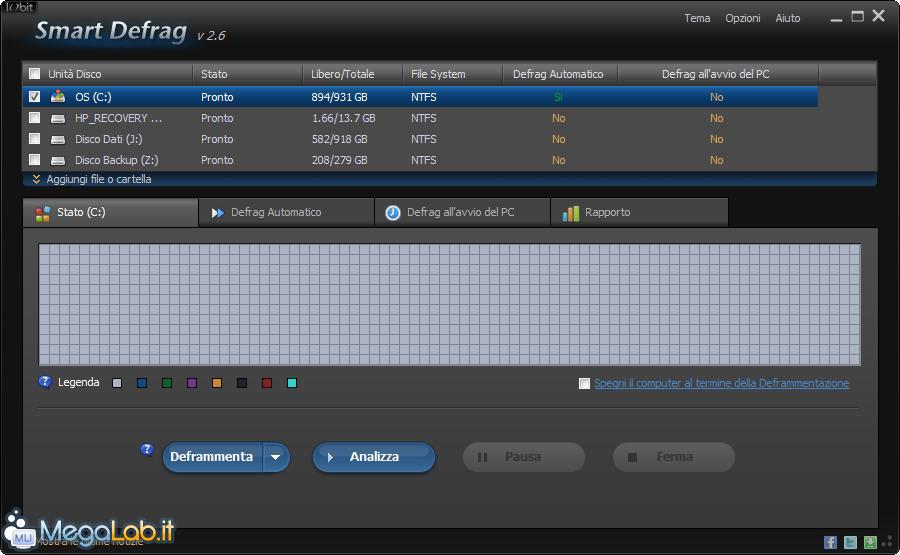Viewport: 900px width, 555px height.
Task: Click the Analizza button
Action: 374,457
